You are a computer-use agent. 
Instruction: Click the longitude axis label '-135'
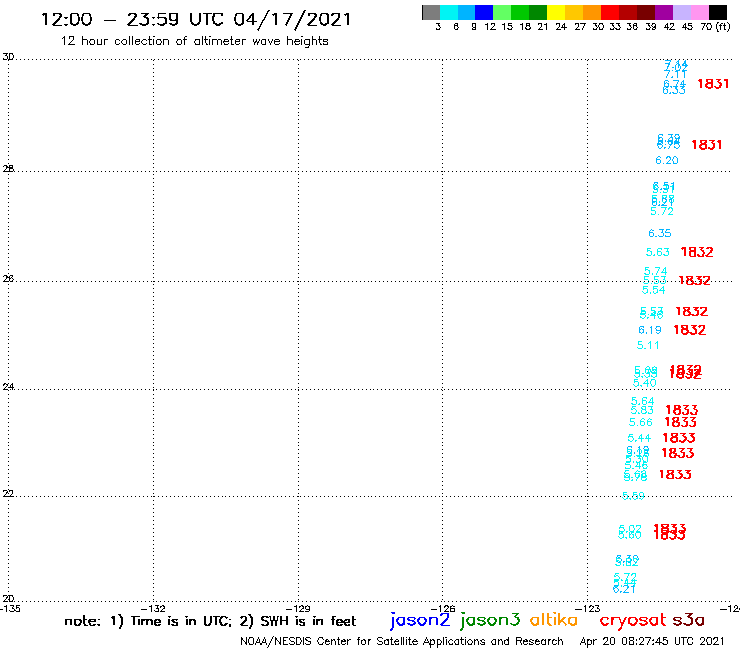10,609
